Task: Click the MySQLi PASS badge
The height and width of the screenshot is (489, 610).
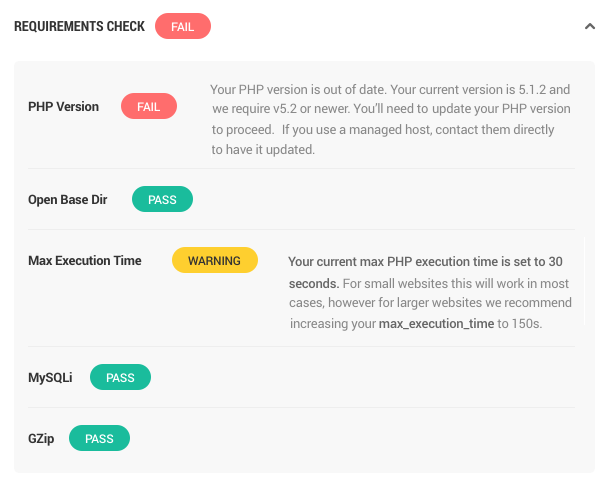Action: 120,378
